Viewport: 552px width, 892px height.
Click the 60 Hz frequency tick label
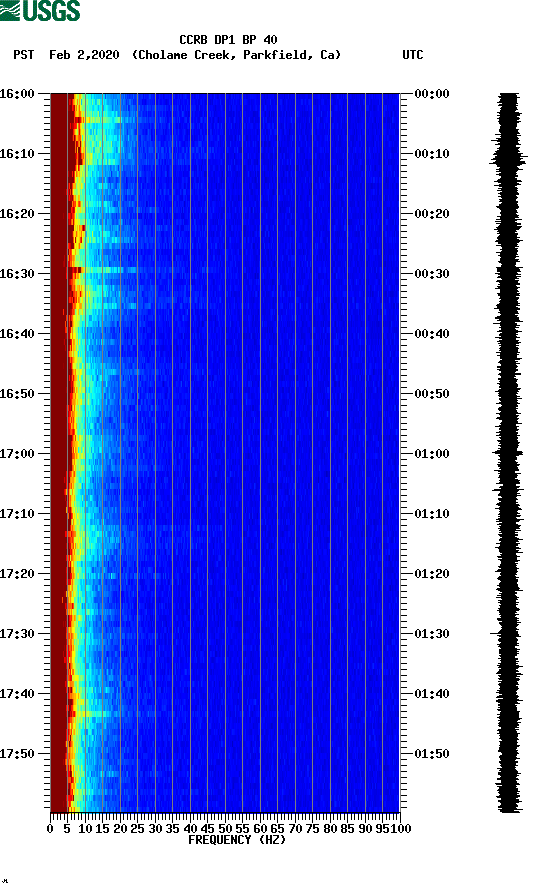coord(260,828)
